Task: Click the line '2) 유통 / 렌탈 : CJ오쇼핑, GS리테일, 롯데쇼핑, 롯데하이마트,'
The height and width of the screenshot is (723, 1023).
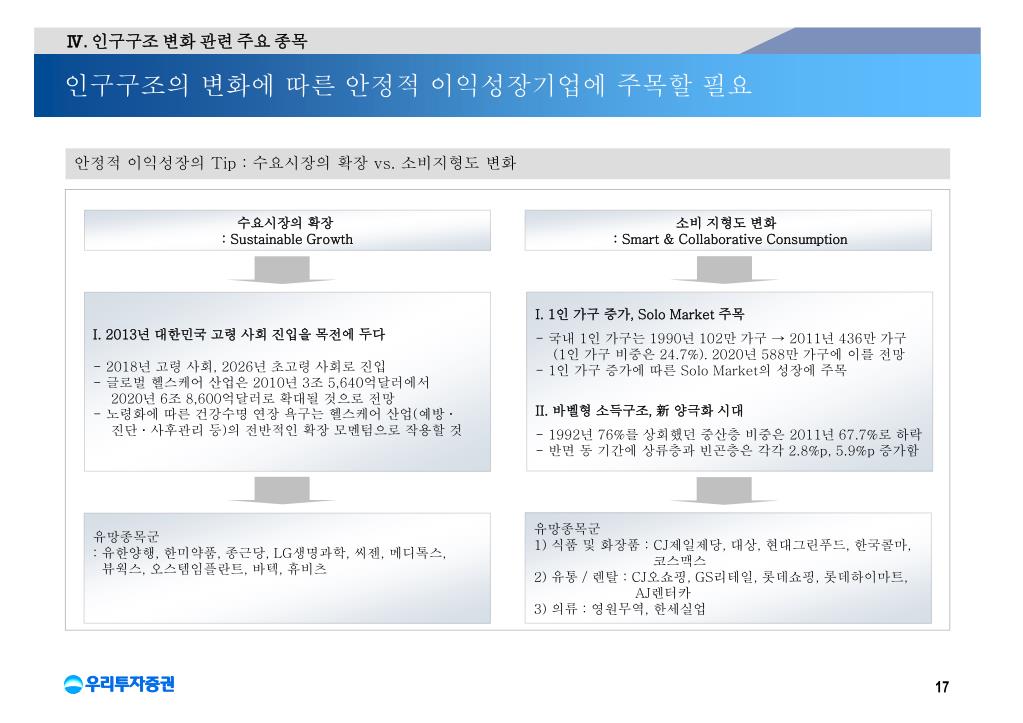Action: 721,577
